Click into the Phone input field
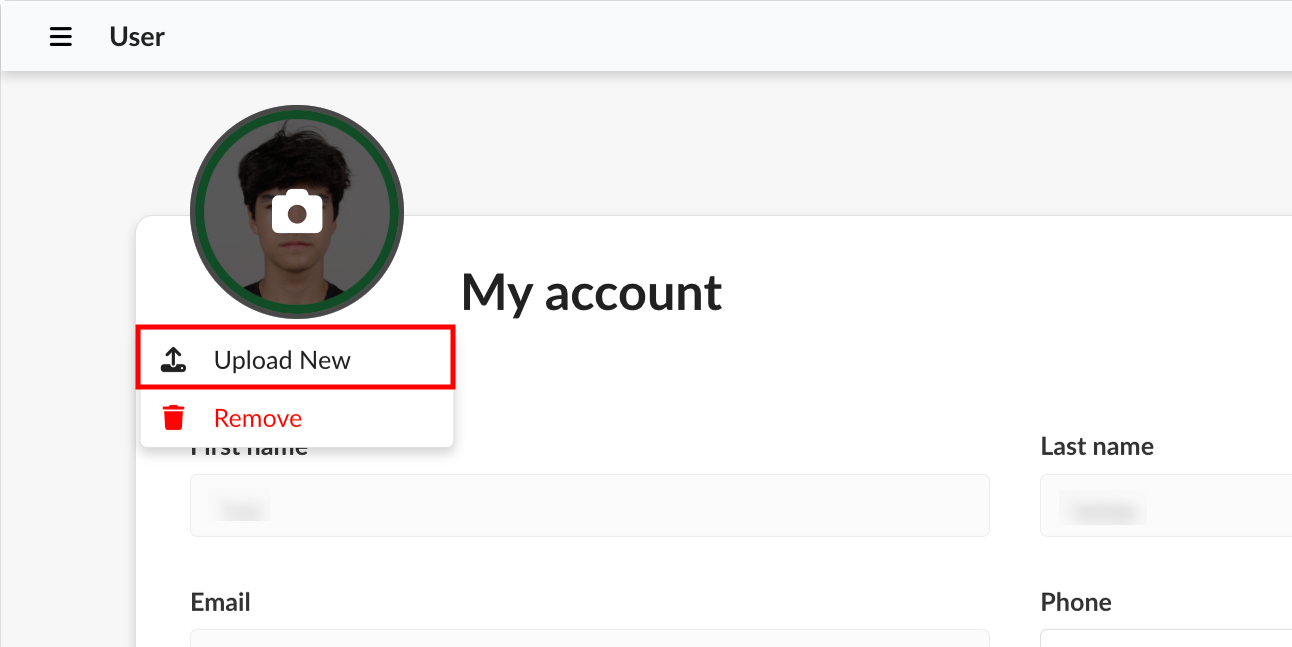Viewport: 1292px width, 647px height. click(x=1166, y=638)
